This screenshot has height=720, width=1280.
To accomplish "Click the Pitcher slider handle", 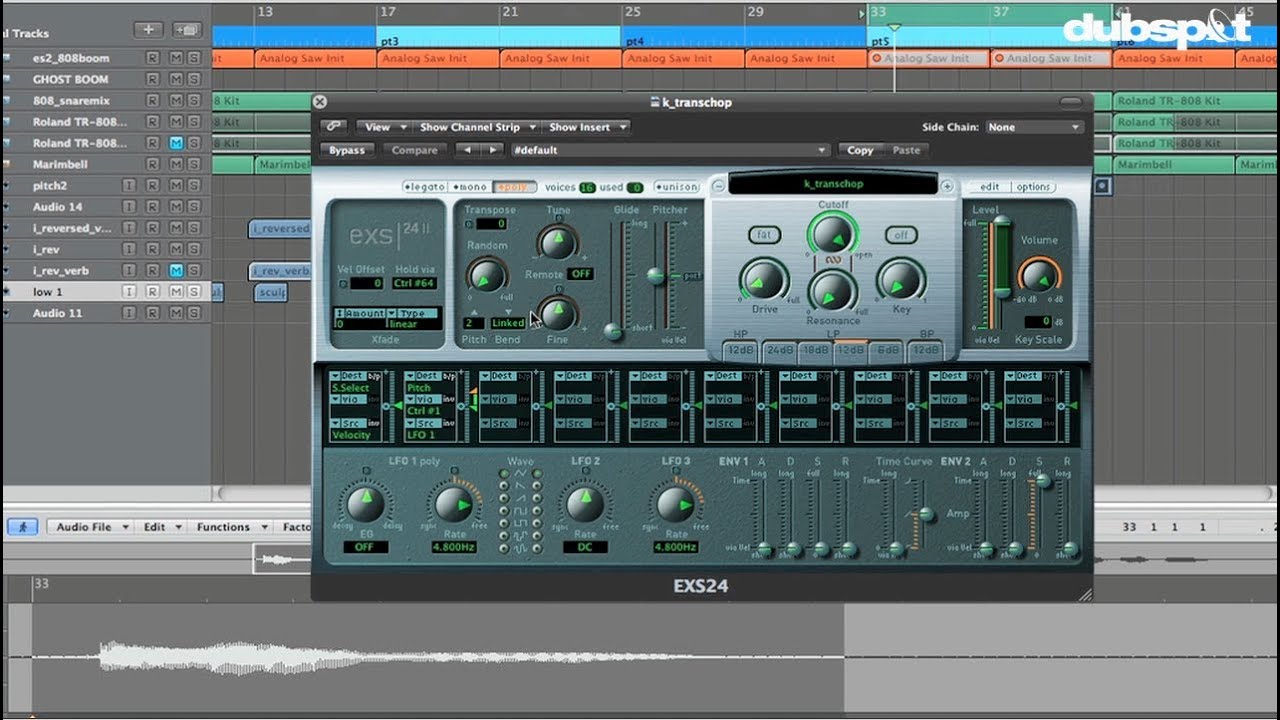I will pyautogui.click(x=656, y=274).
